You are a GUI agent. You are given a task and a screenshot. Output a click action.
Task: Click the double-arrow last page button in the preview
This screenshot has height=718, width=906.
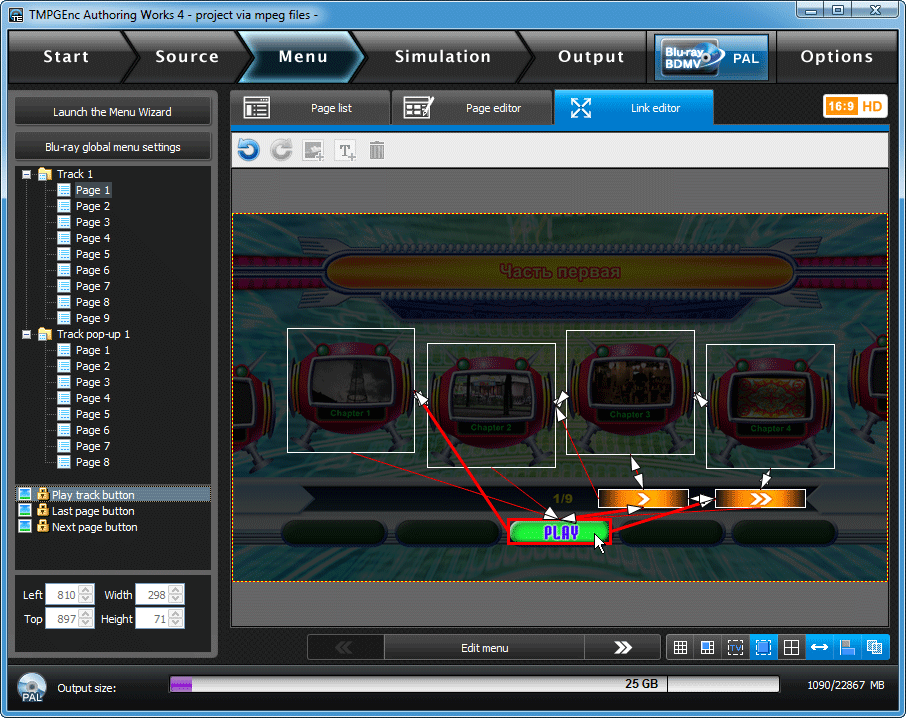760,498
